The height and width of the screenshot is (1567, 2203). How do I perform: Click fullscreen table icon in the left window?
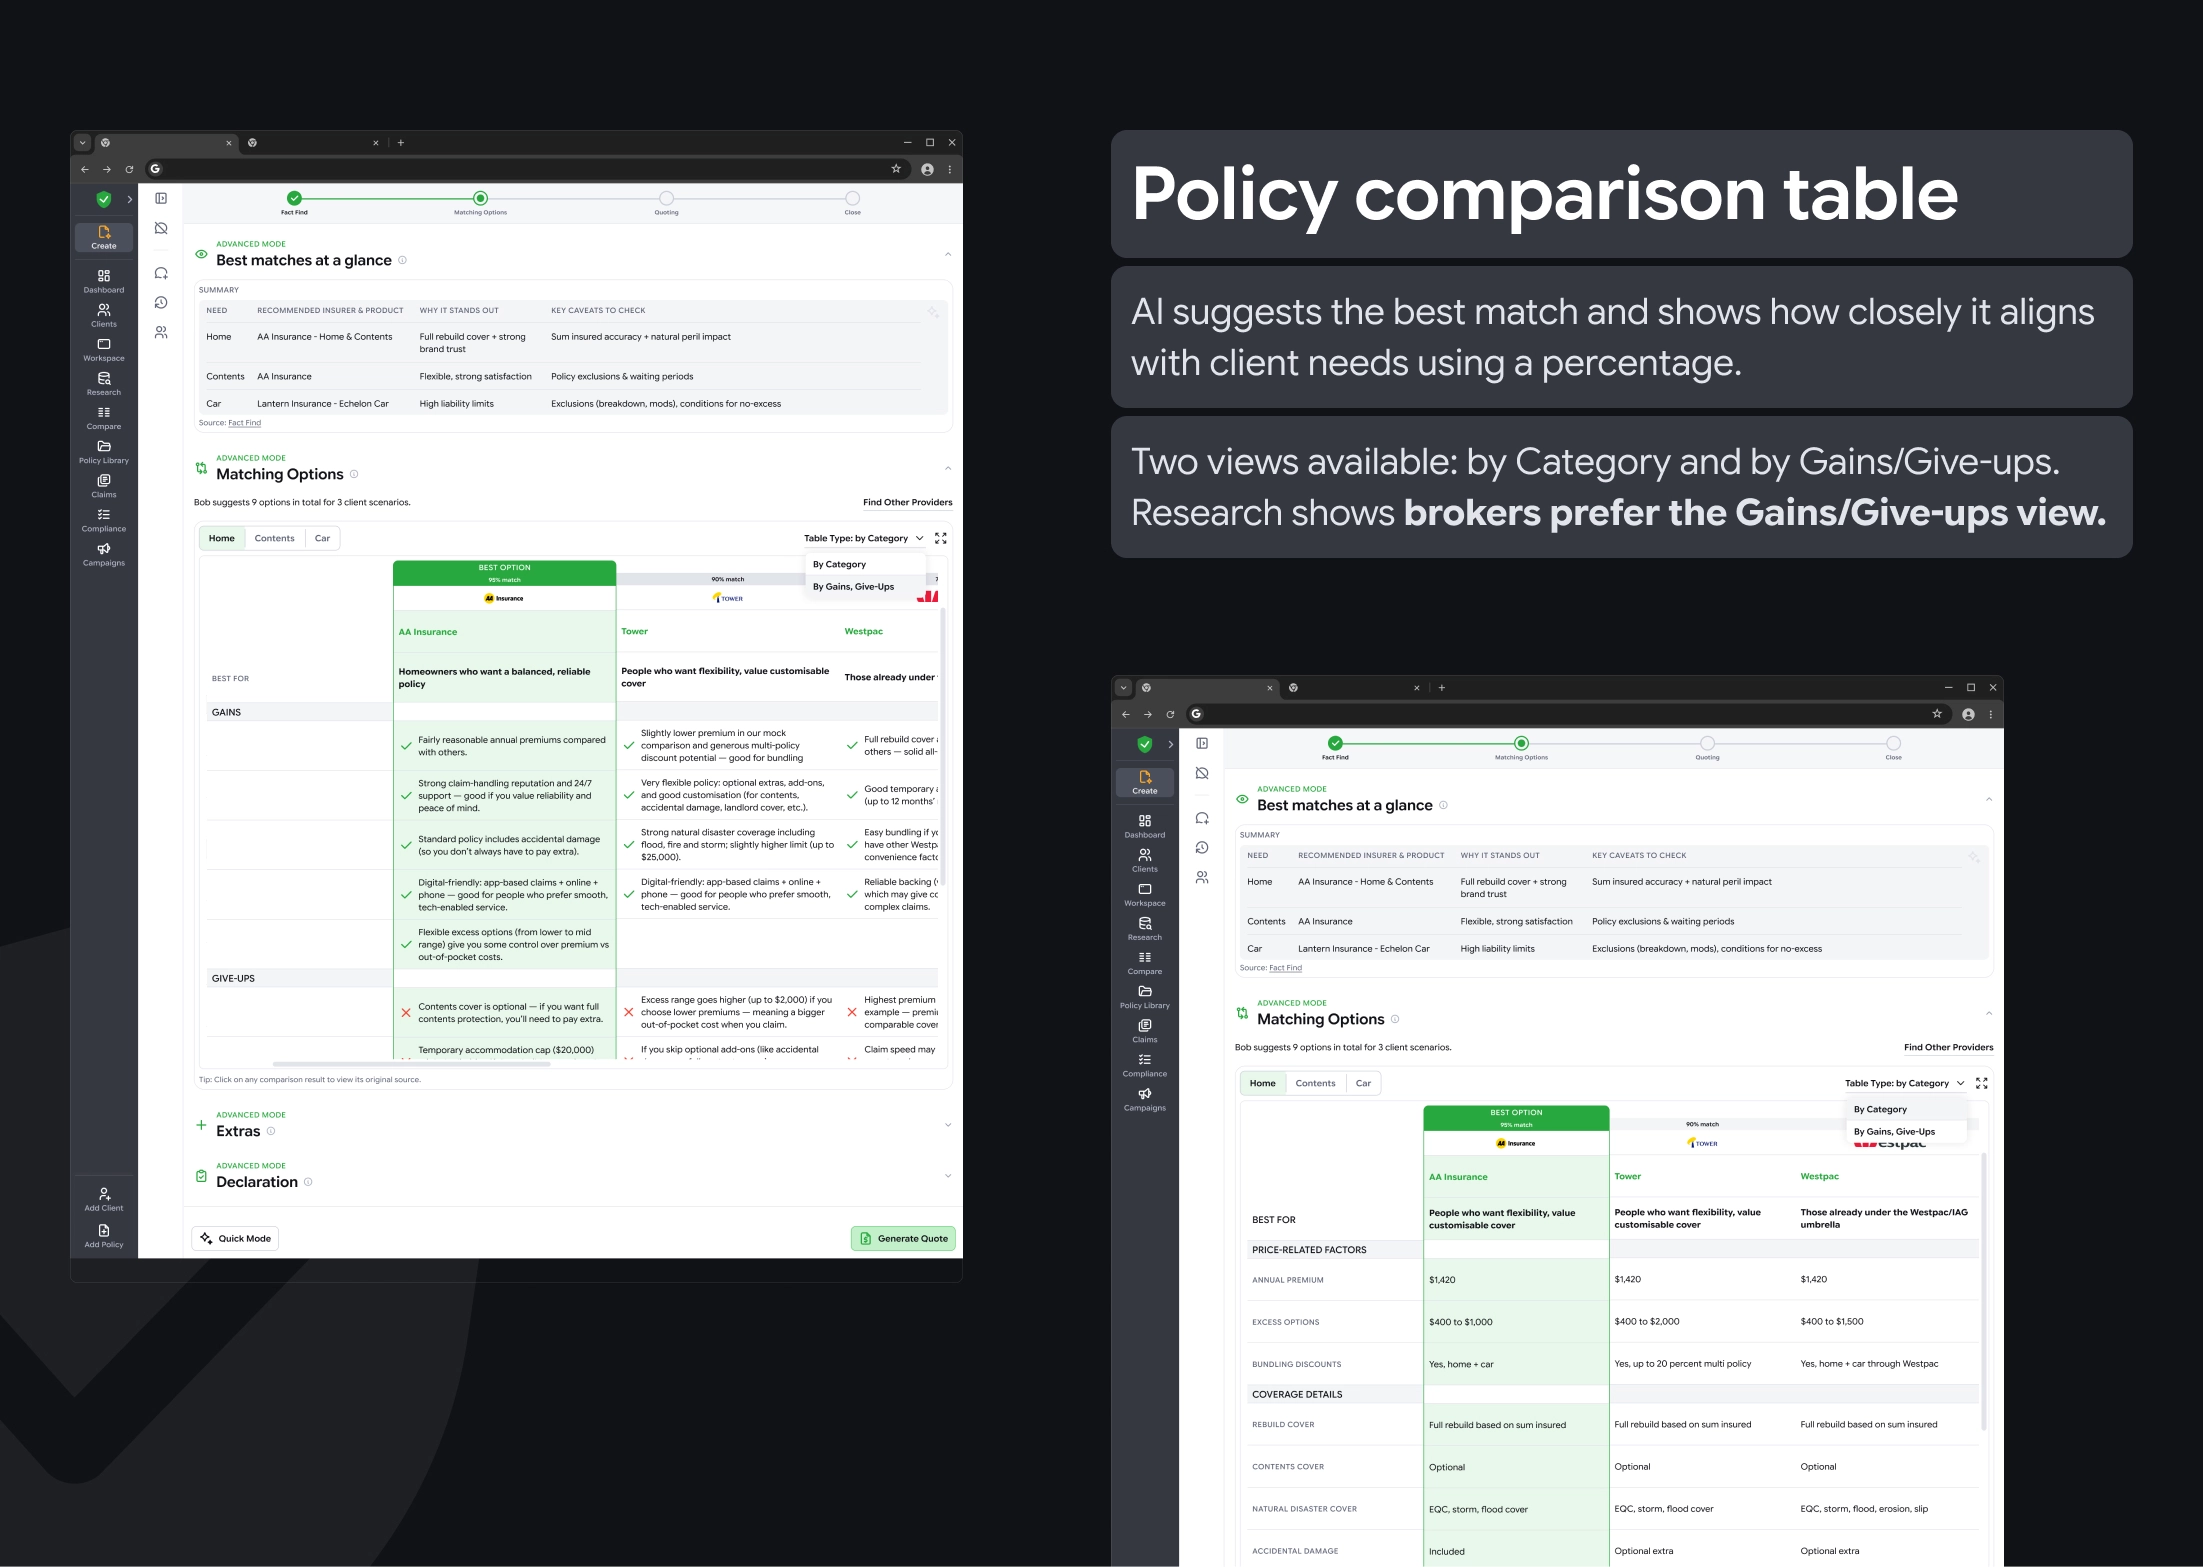click(x=941, y=538)
